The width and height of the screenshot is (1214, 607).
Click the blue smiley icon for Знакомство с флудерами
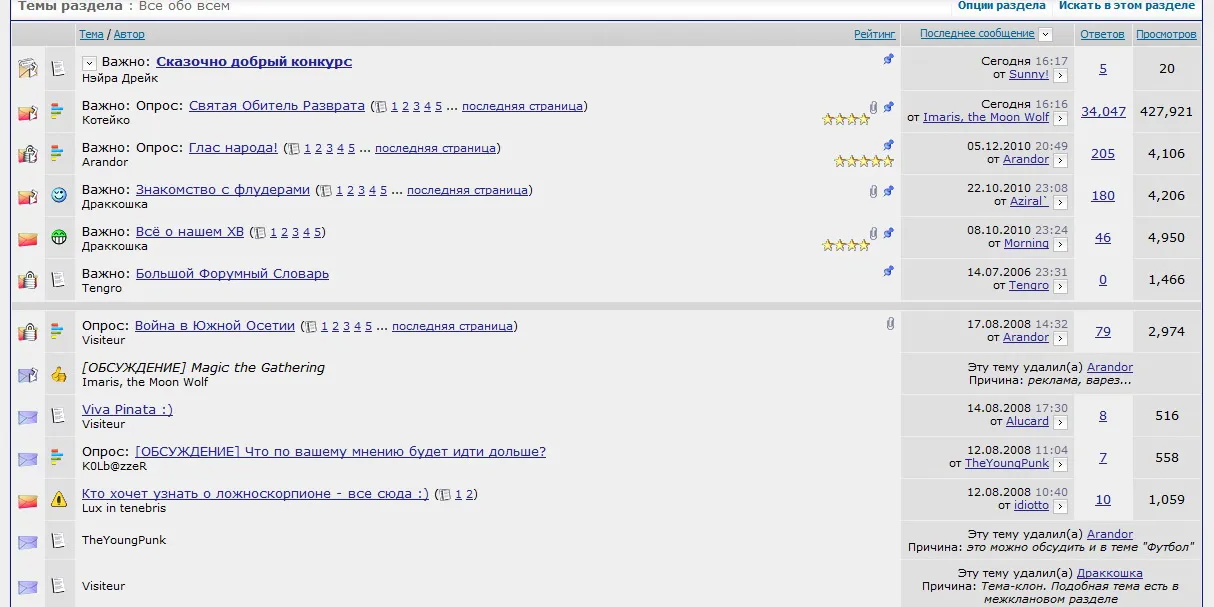tap(59, 196)
